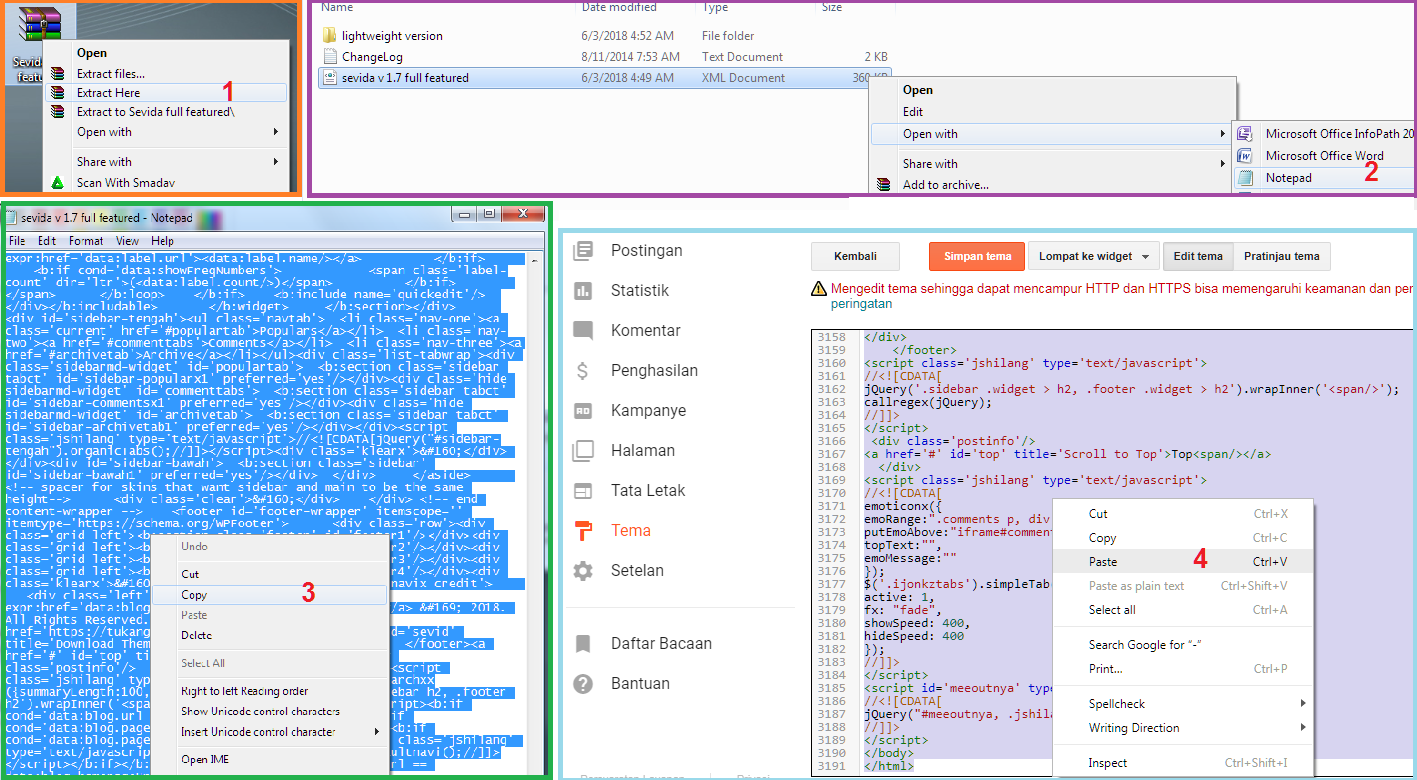
Task: Click Search Google for entry
Action: [1182, 645]
